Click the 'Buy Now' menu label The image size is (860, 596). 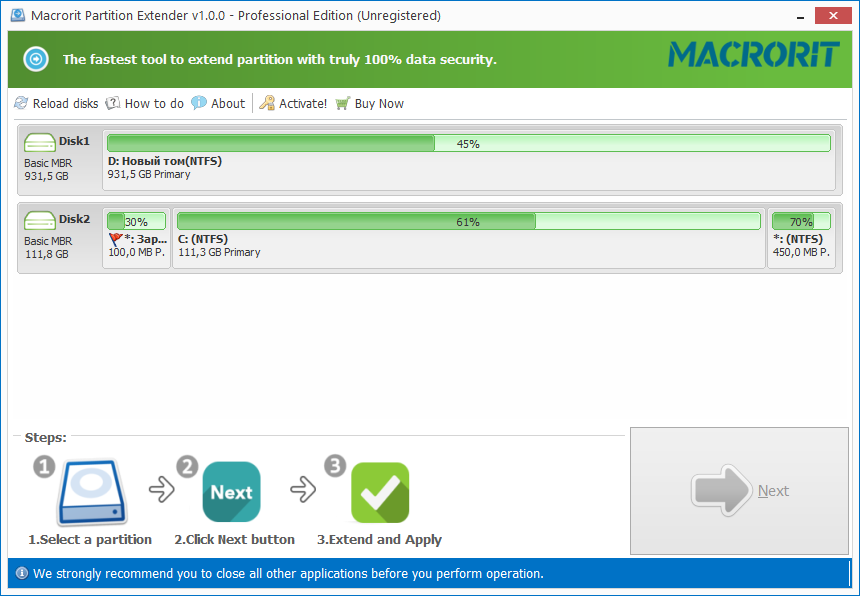(378, 103)
